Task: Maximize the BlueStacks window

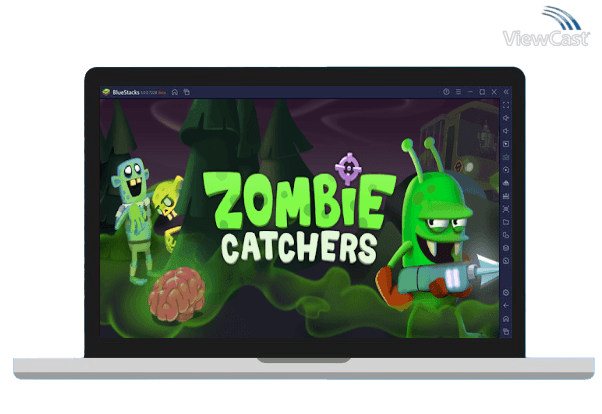Action: coord(482,92)
